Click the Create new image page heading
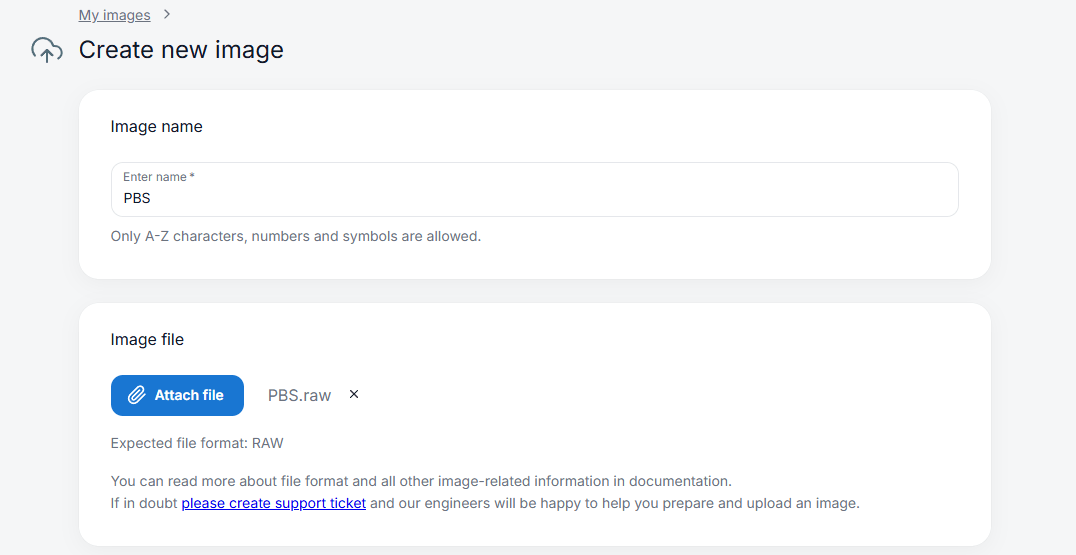The image size is (1076, 555). pos(181,50)
